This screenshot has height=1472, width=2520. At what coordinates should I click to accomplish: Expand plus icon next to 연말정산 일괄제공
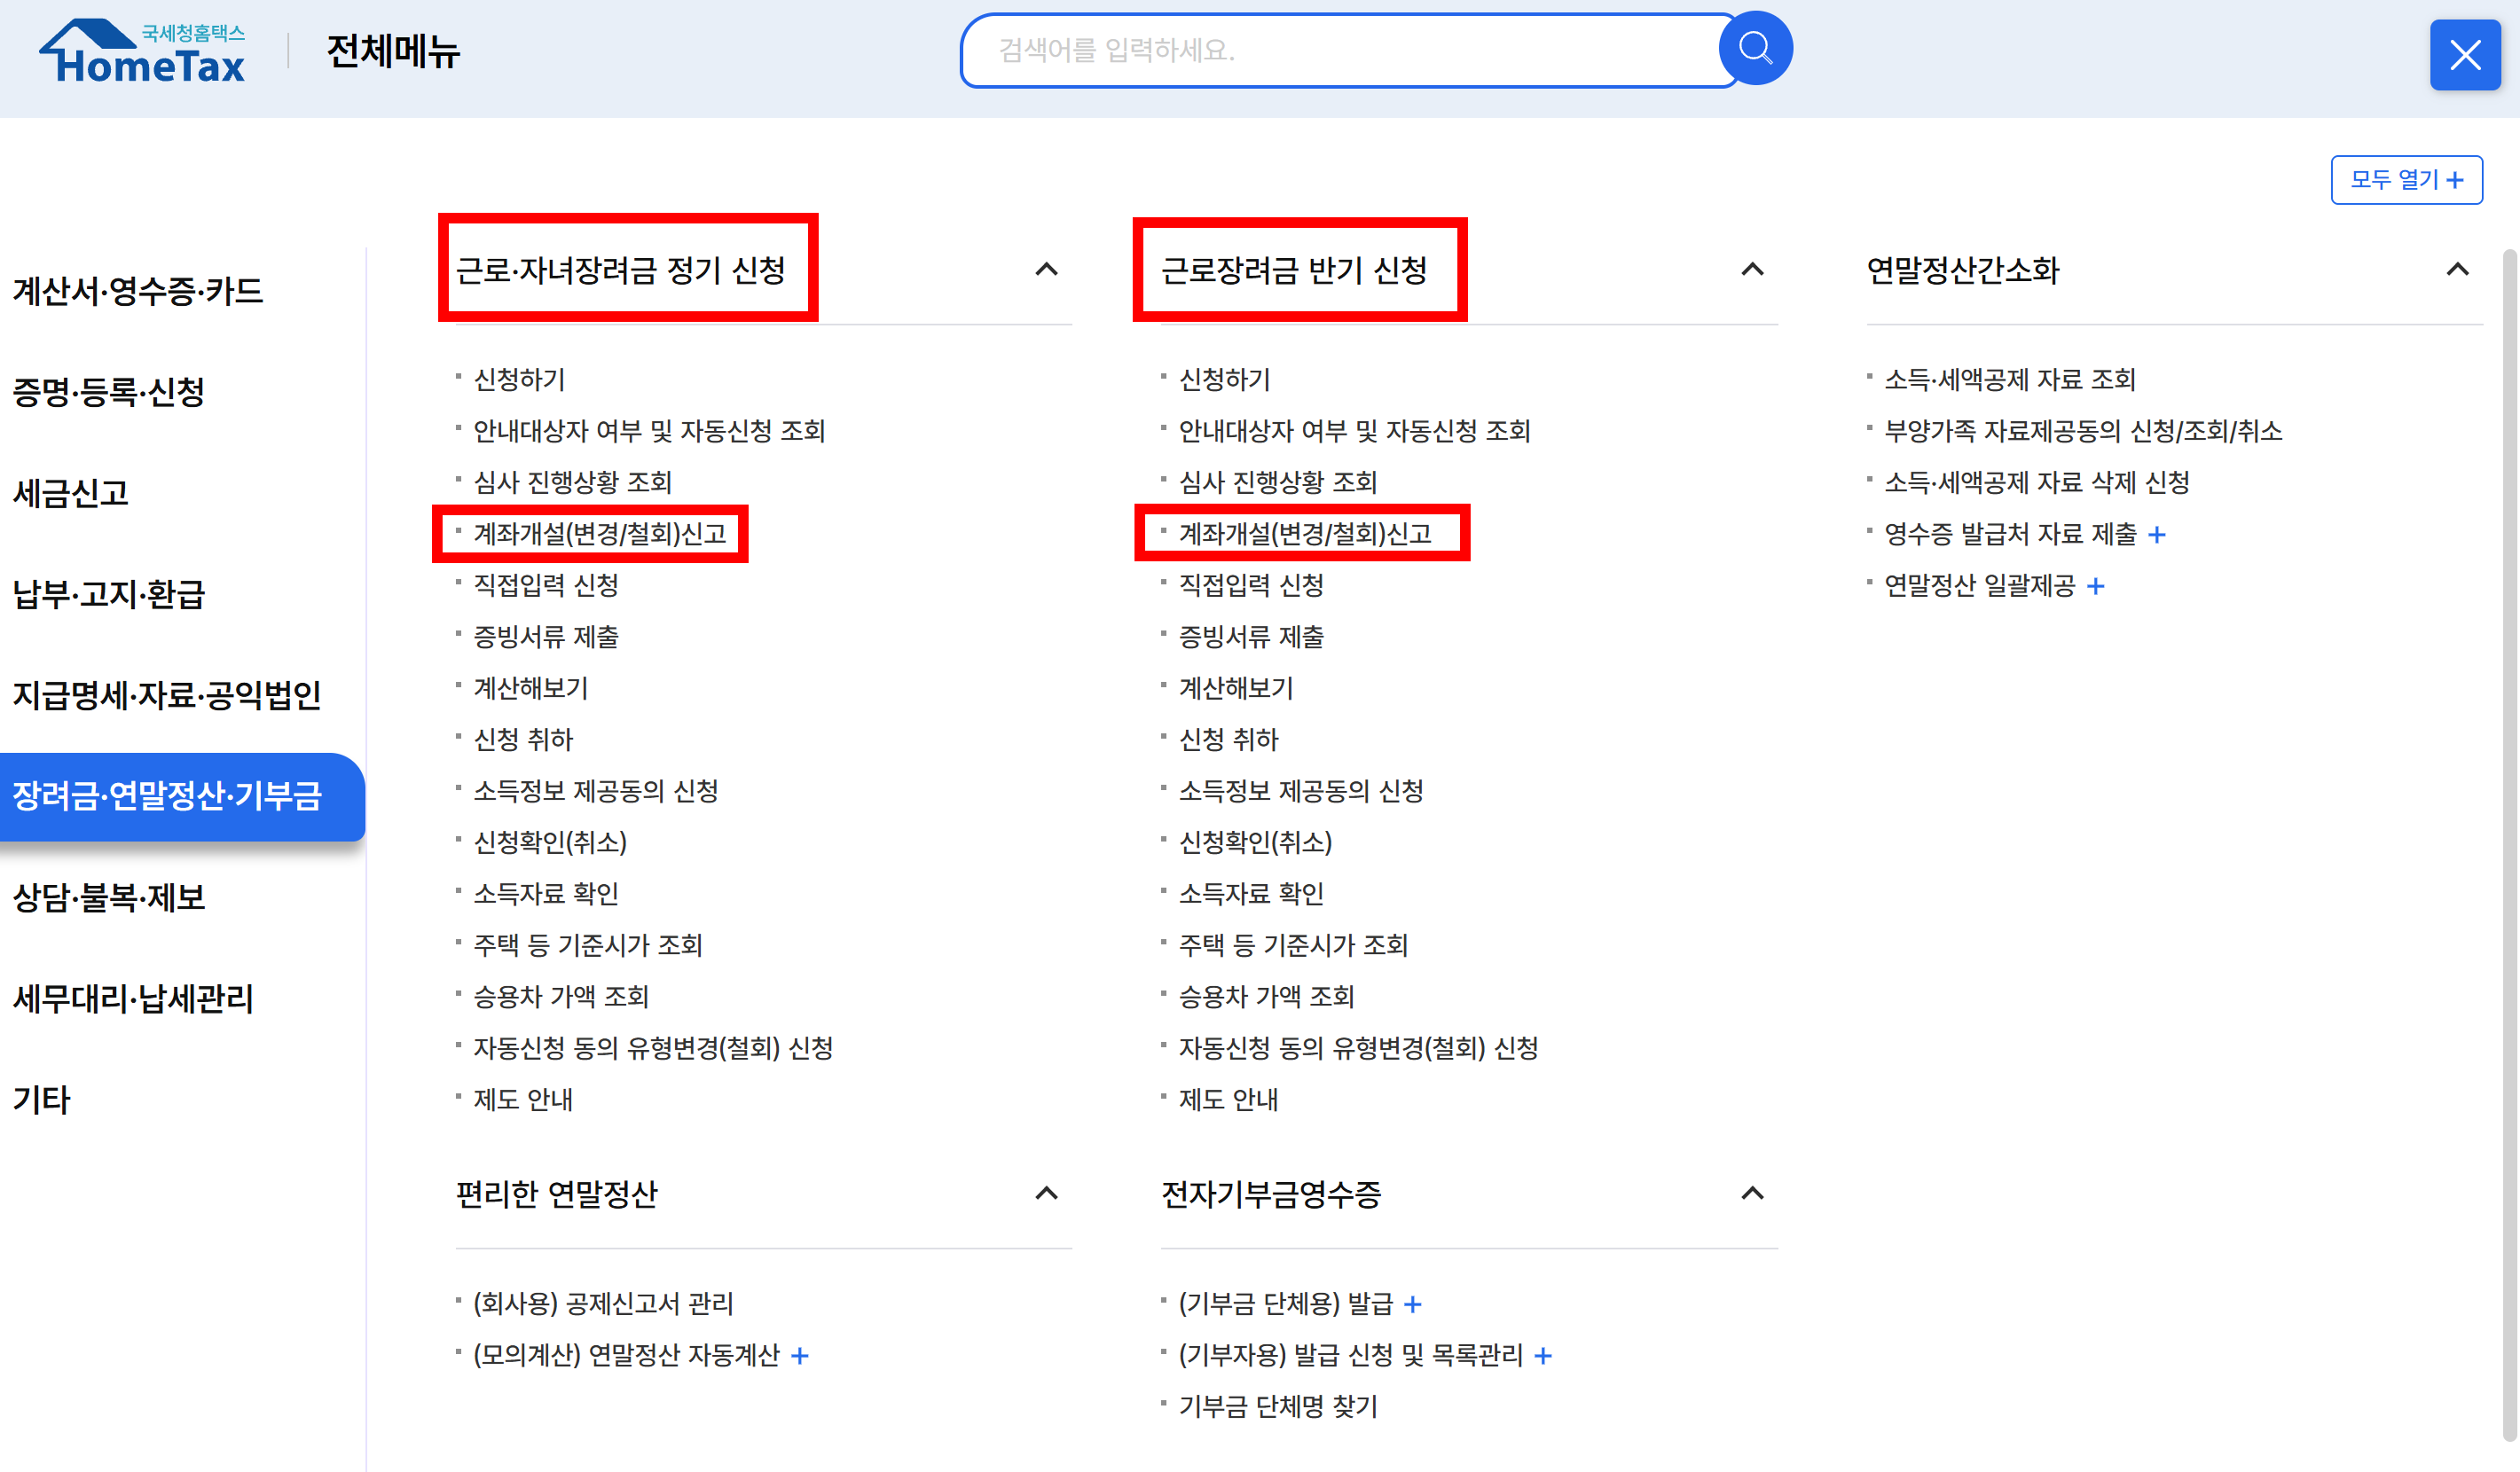tap(2096, 587)
